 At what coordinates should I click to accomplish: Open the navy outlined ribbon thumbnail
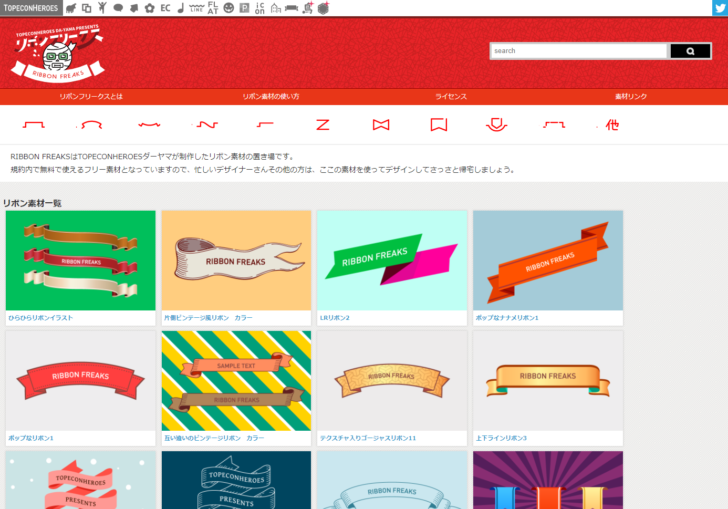tap(236, 480)
